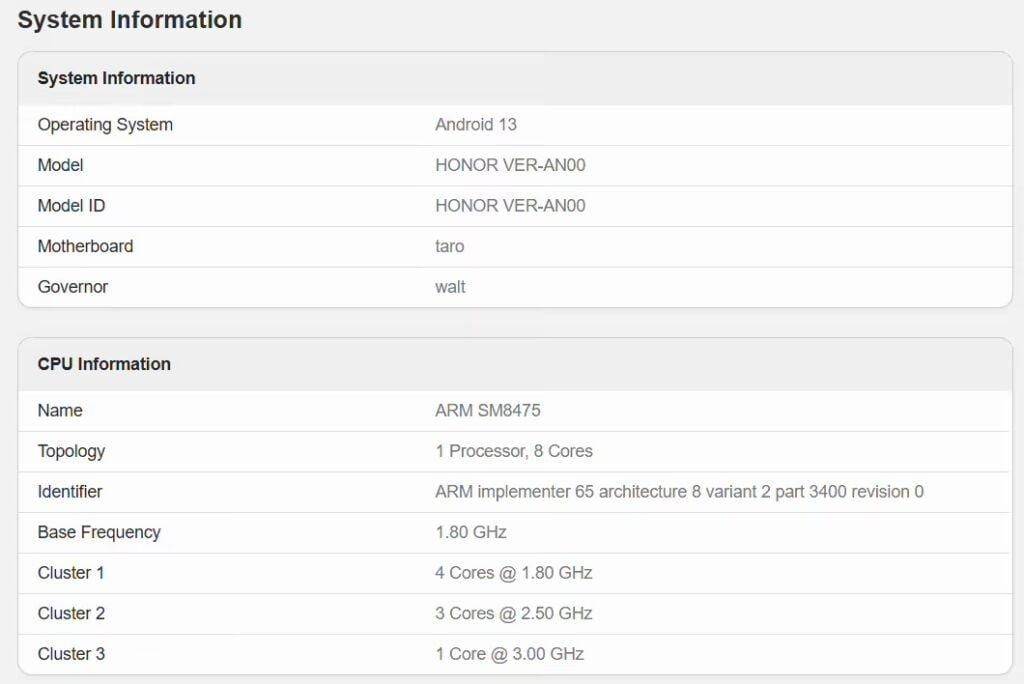Click the Topology row label
This screenshot has width=1024, height=684.
[x=71, y=451]
